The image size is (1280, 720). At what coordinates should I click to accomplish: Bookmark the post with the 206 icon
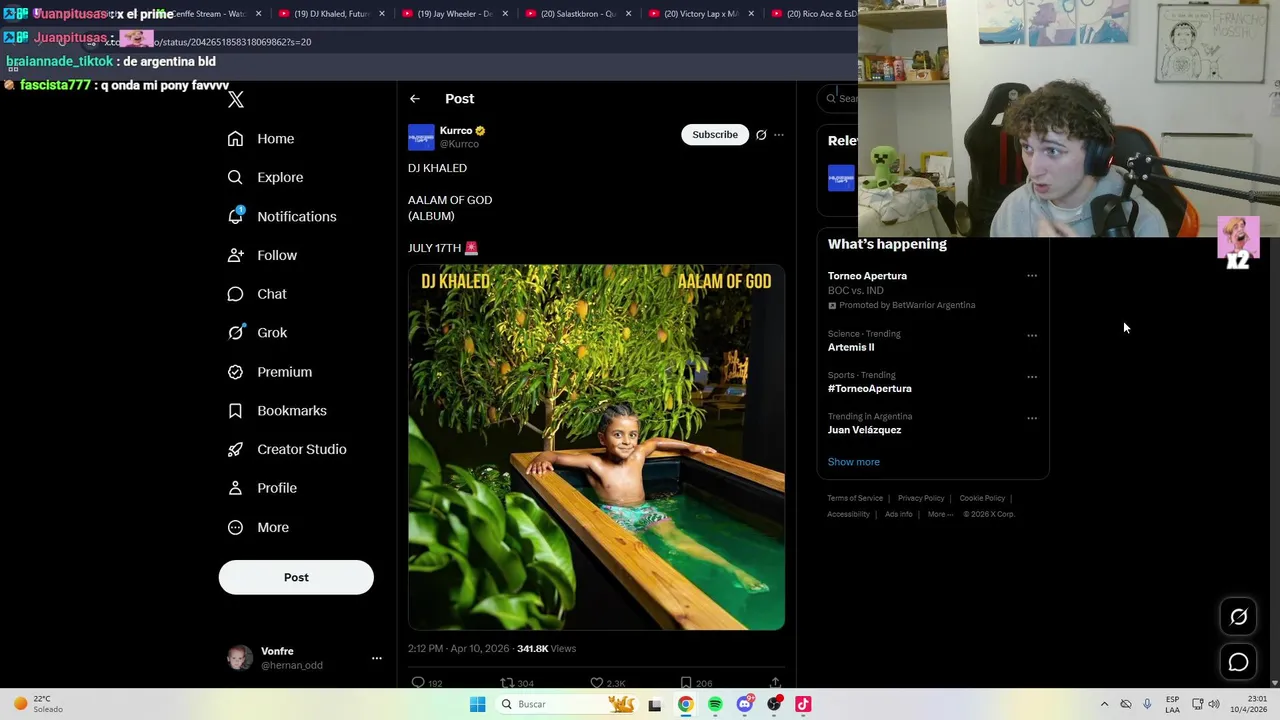tap(685, 683)
